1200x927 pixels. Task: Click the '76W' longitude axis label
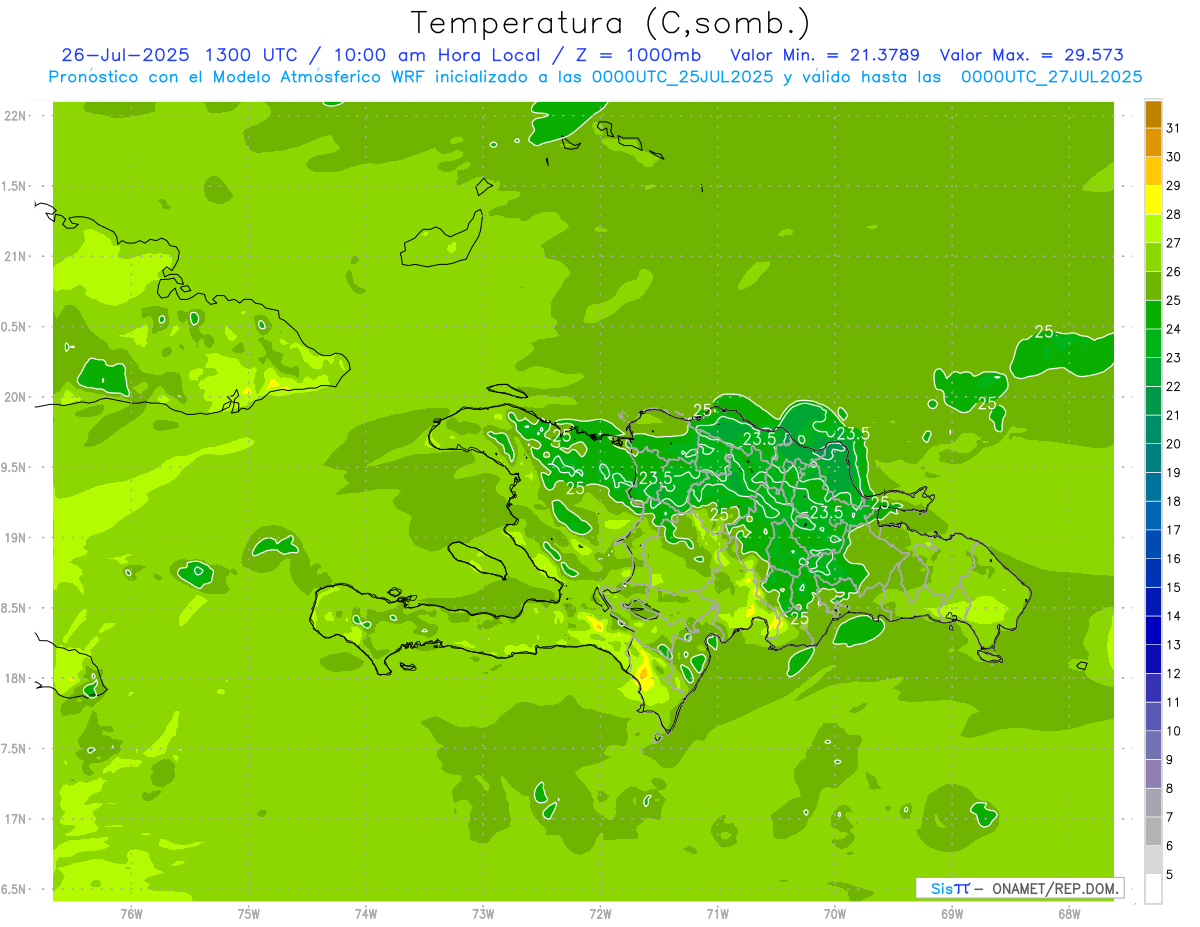click(x=131, y=914)
